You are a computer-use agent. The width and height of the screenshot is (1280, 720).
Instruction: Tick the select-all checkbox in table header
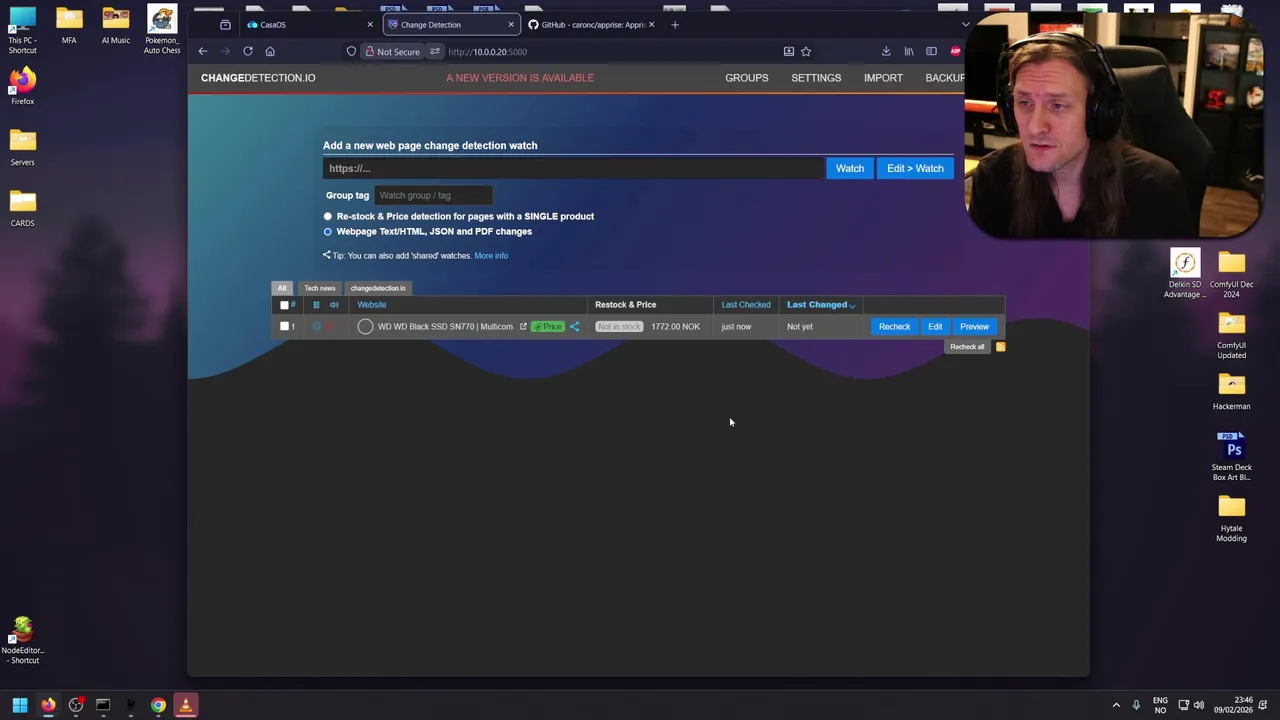(x=284, y=305)
